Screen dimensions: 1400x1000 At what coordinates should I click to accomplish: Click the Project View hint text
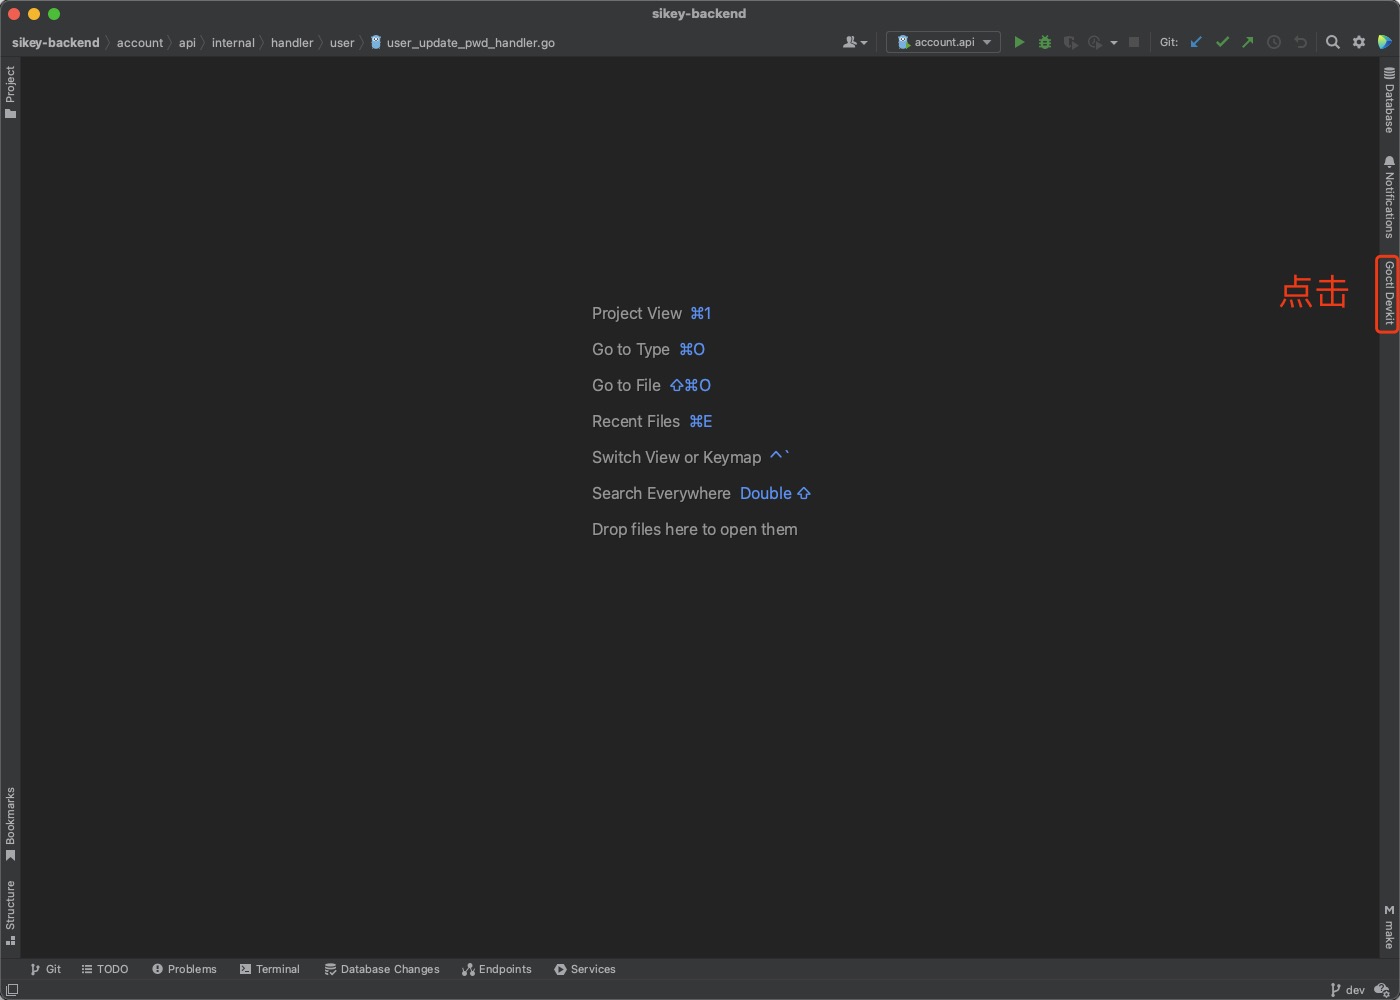(637, 313)
